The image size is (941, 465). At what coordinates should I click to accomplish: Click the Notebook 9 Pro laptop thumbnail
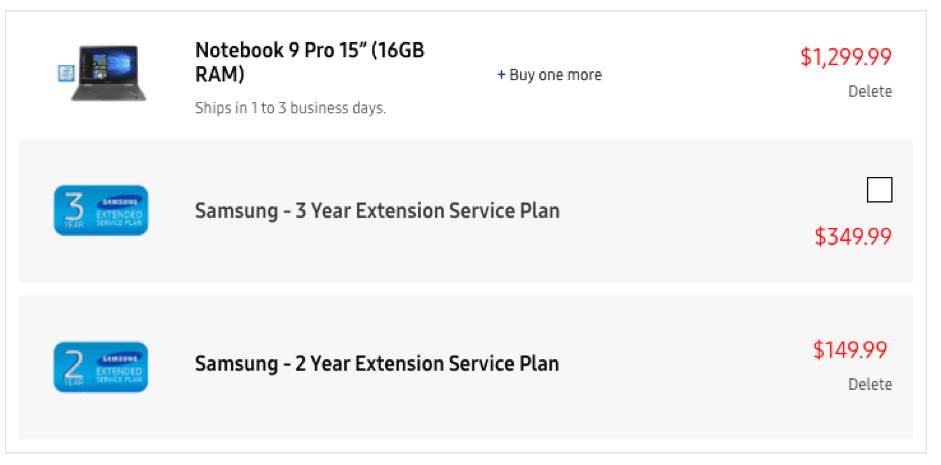pyautogui.click(x=113, y=73)
